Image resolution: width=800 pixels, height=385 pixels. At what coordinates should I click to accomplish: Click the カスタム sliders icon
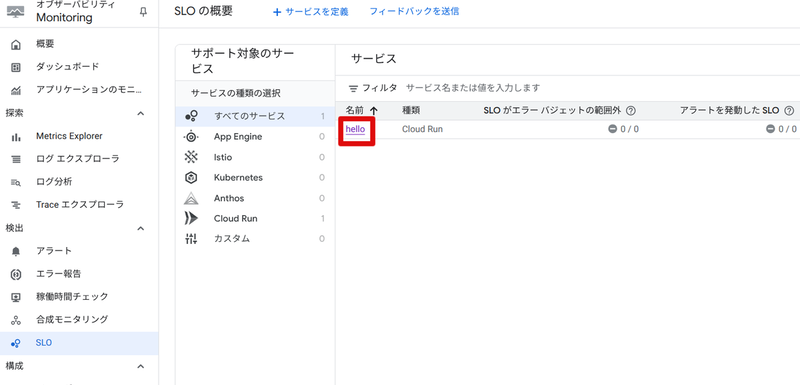[191, 239]
